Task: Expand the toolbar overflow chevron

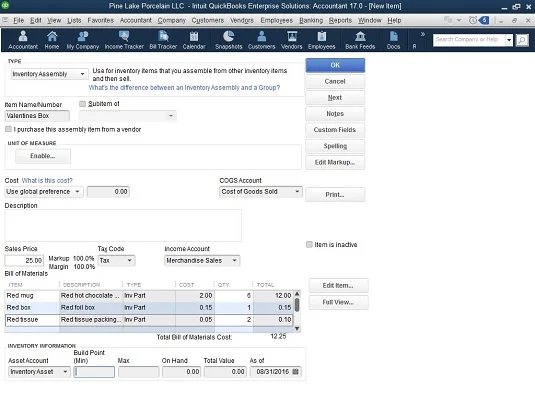Action: [423, 34]
